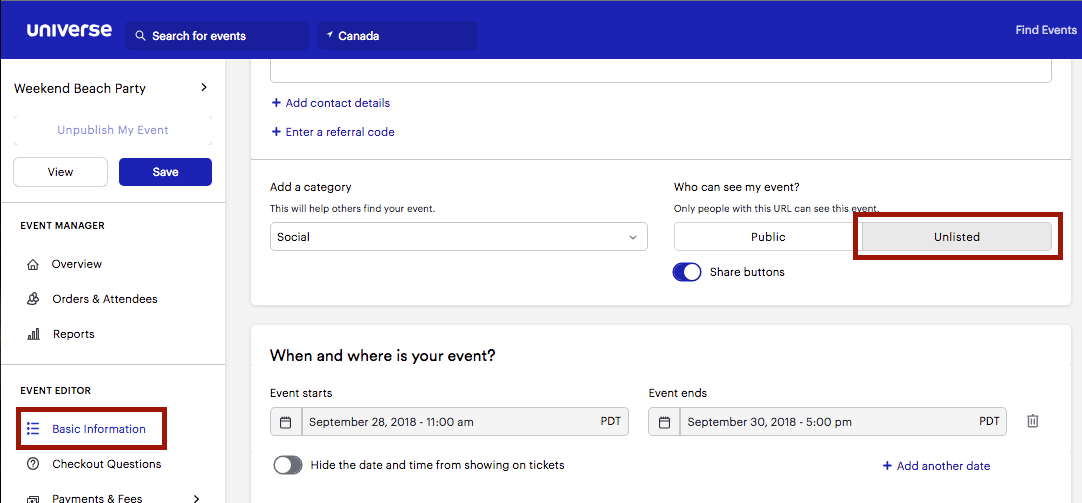Open the Social category dropdown
Viewport: 1082px width, 503px height.
pyautogui.click(x=459, y=237)
